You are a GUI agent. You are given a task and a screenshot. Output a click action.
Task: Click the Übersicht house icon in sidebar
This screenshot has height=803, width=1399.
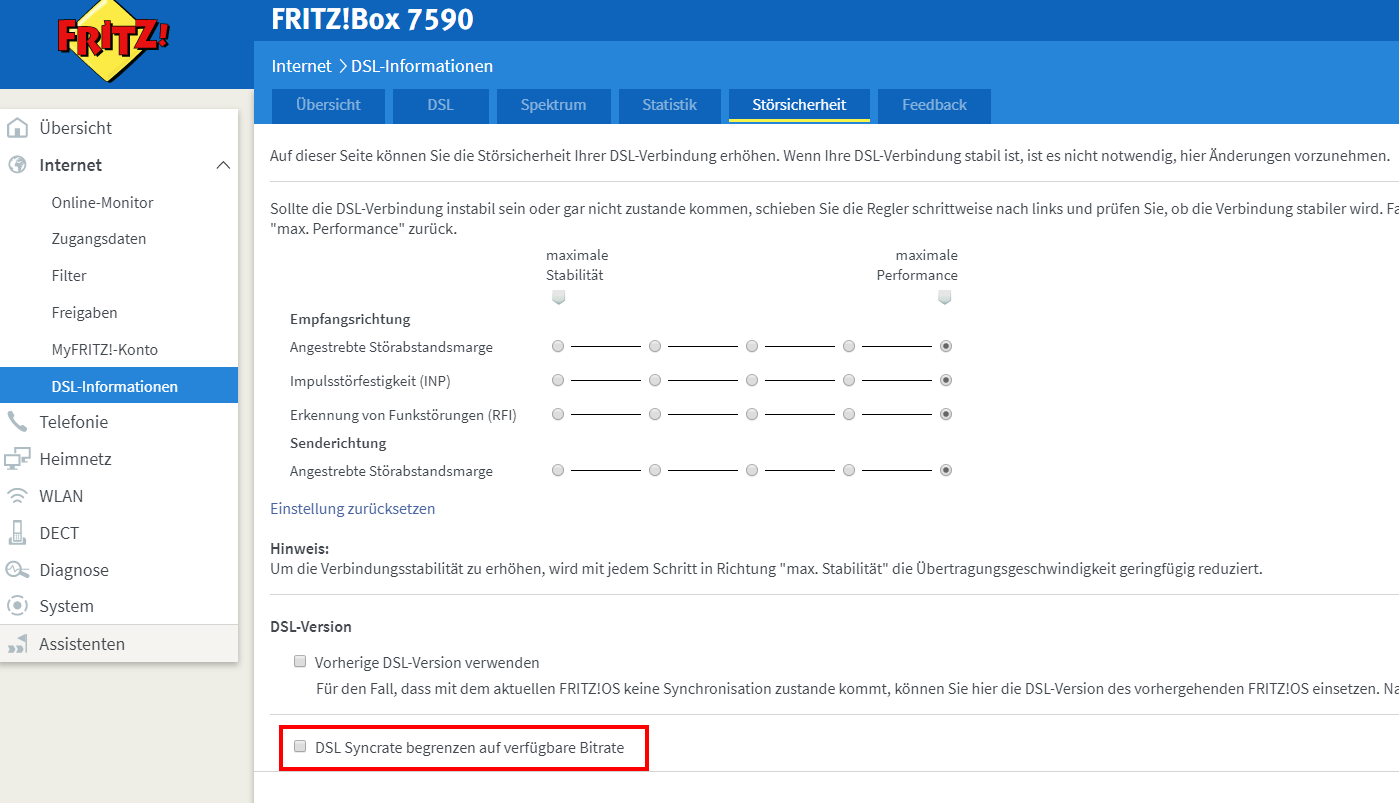17,128
